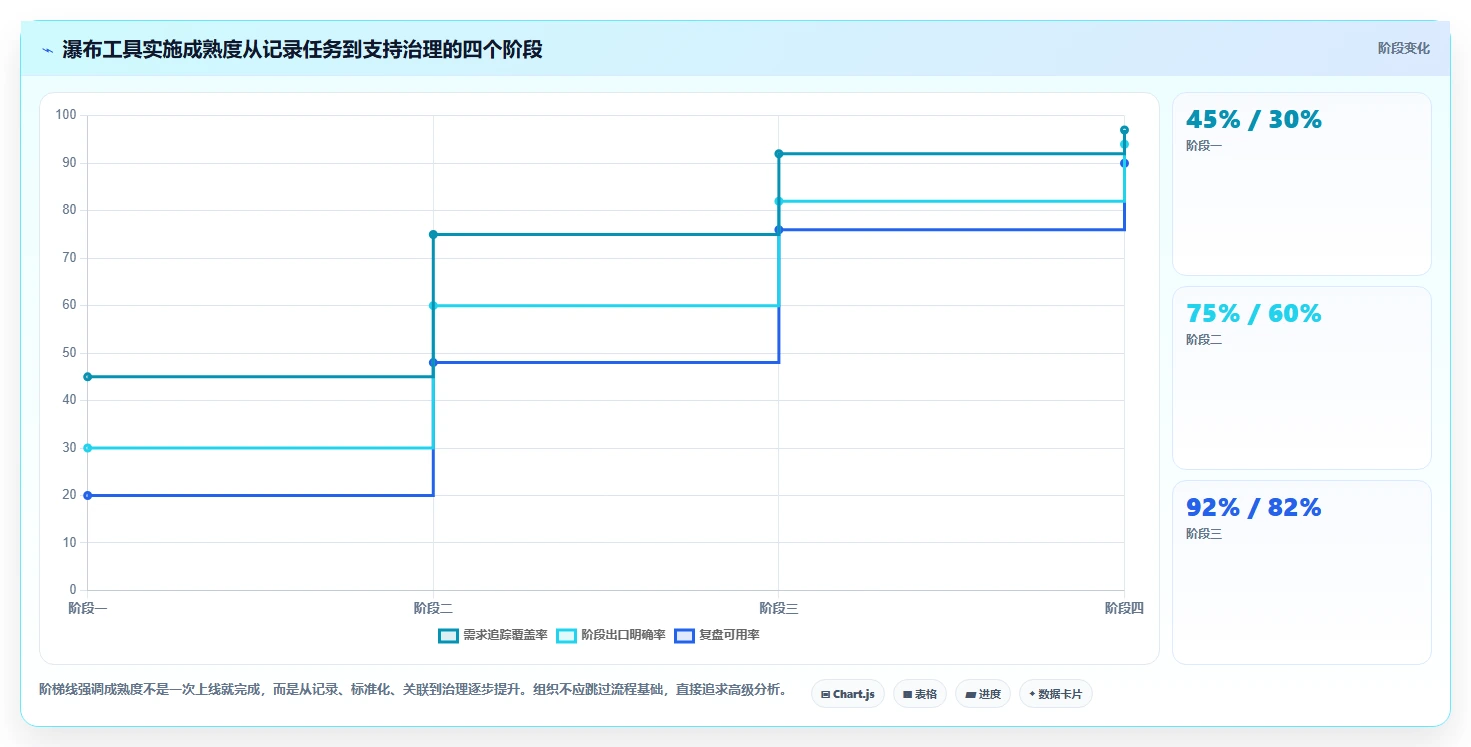The image size is (1471, 747).
Task: Click the 0 y-axis value
Action: click(x=73, y=590)
